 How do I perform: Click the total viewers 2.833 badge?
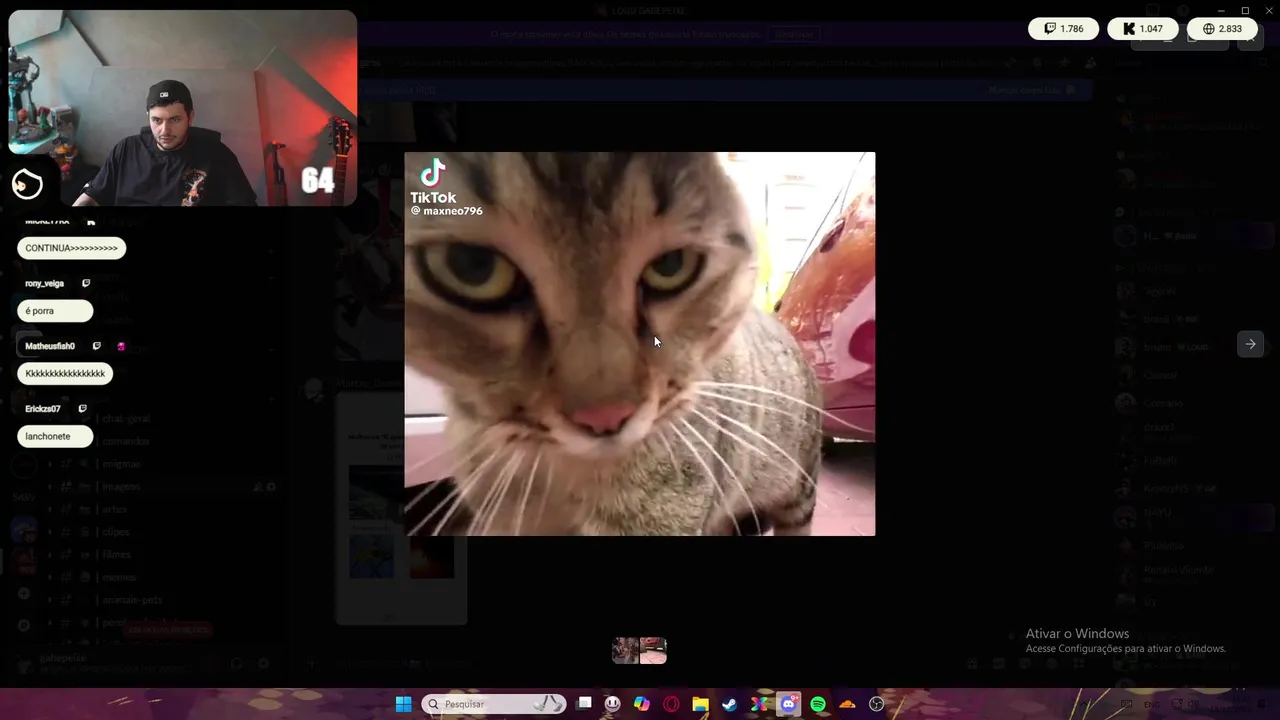point(1222,29)
